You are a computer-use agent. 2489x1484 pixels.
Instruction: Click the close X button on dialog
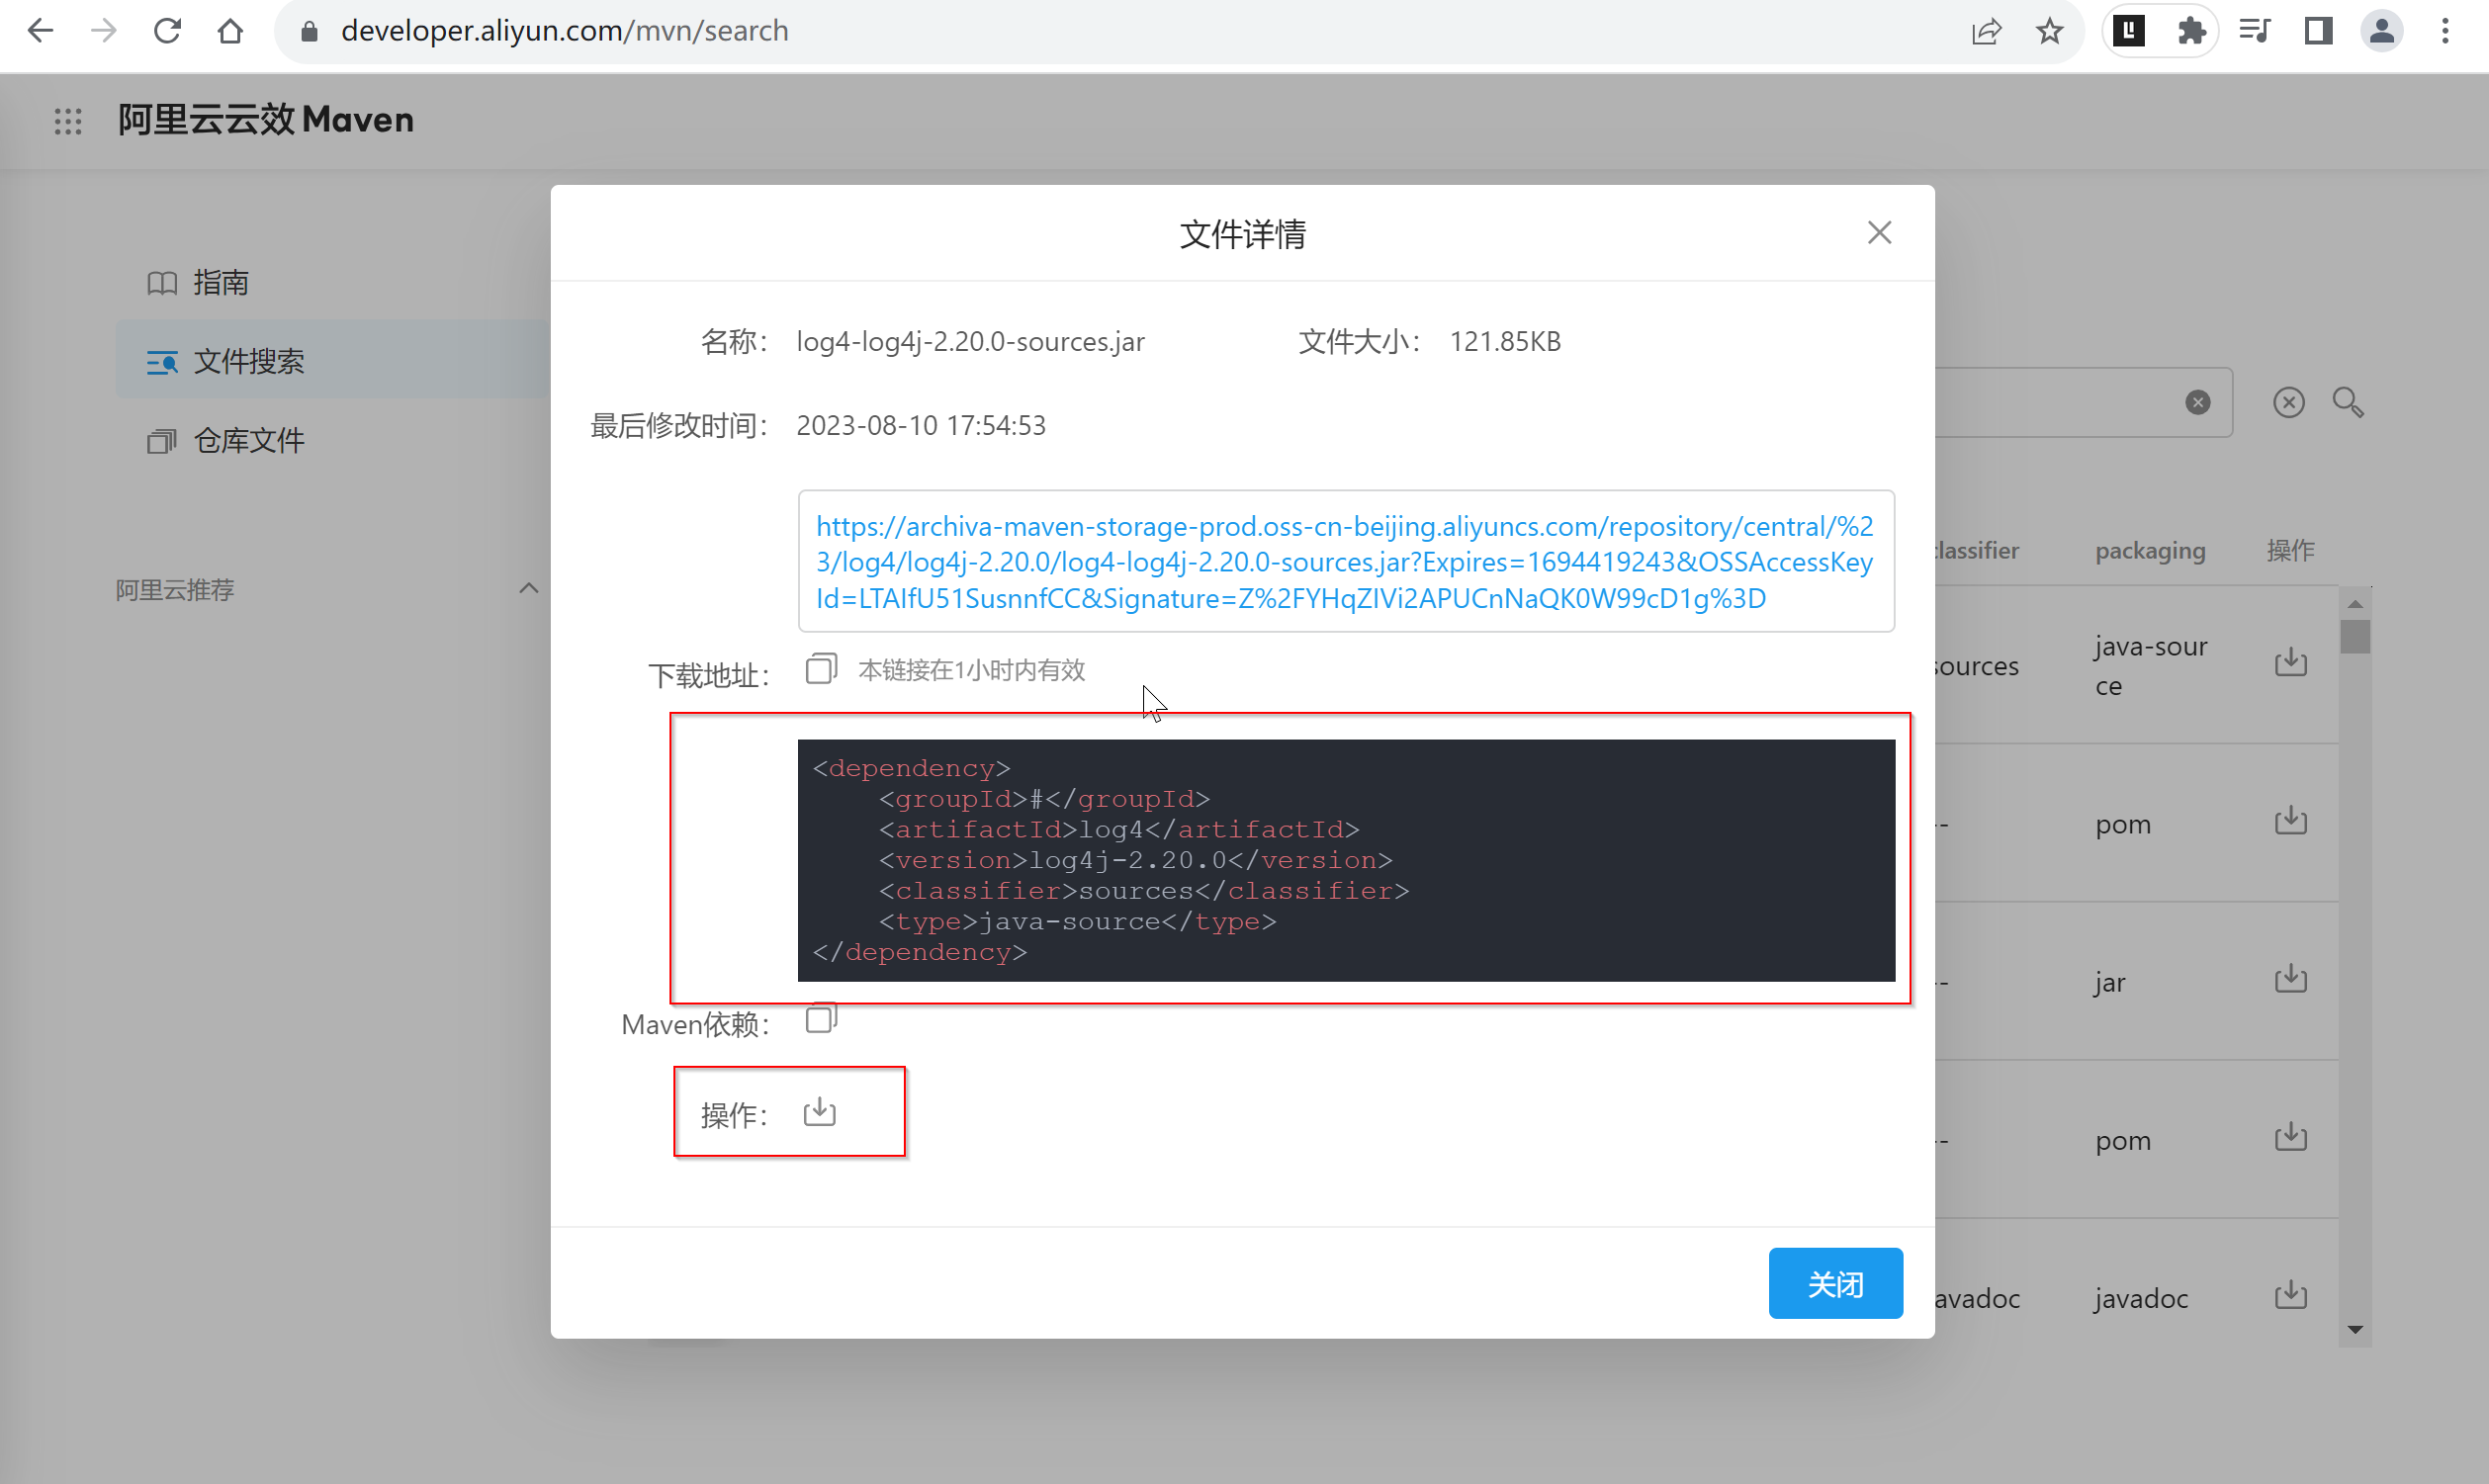tap(1880, 231)
